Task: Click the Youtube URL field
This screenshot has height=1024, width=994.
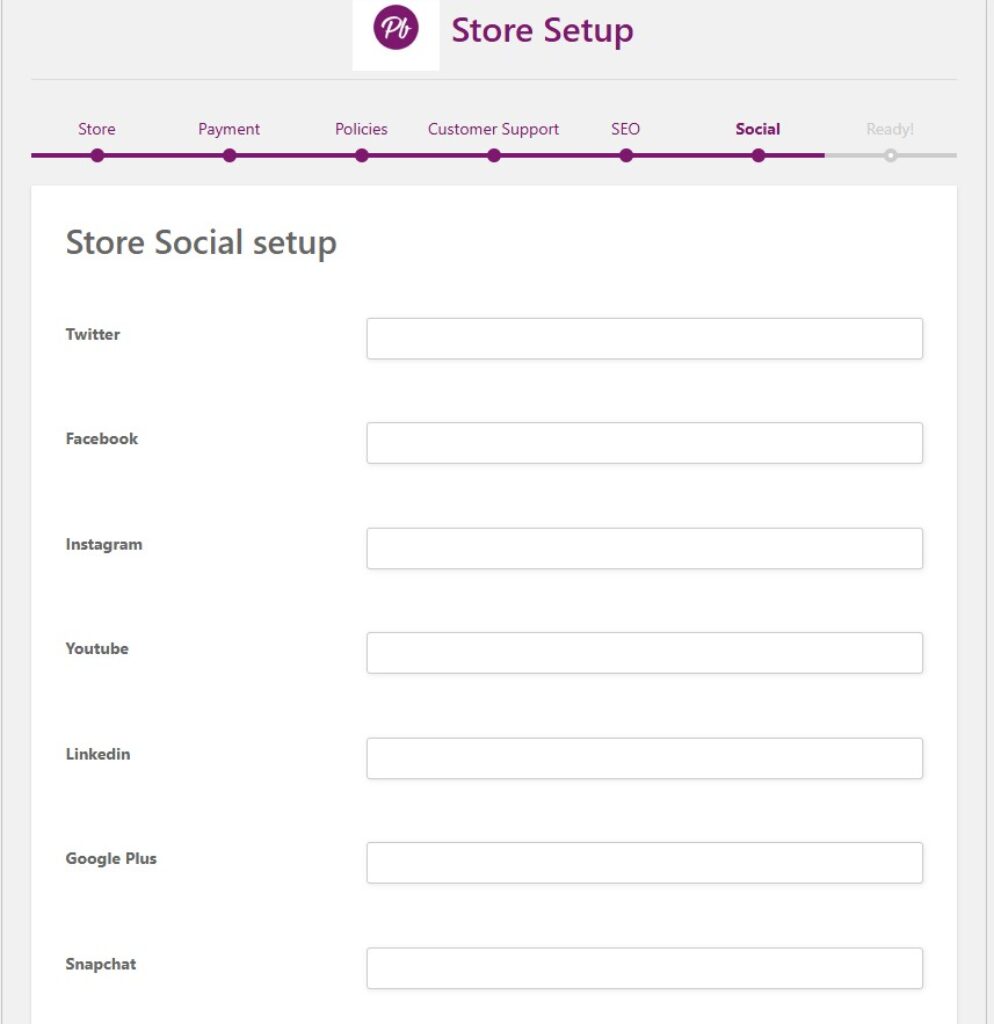Action: pyautogui.click(x=644, y=653)
